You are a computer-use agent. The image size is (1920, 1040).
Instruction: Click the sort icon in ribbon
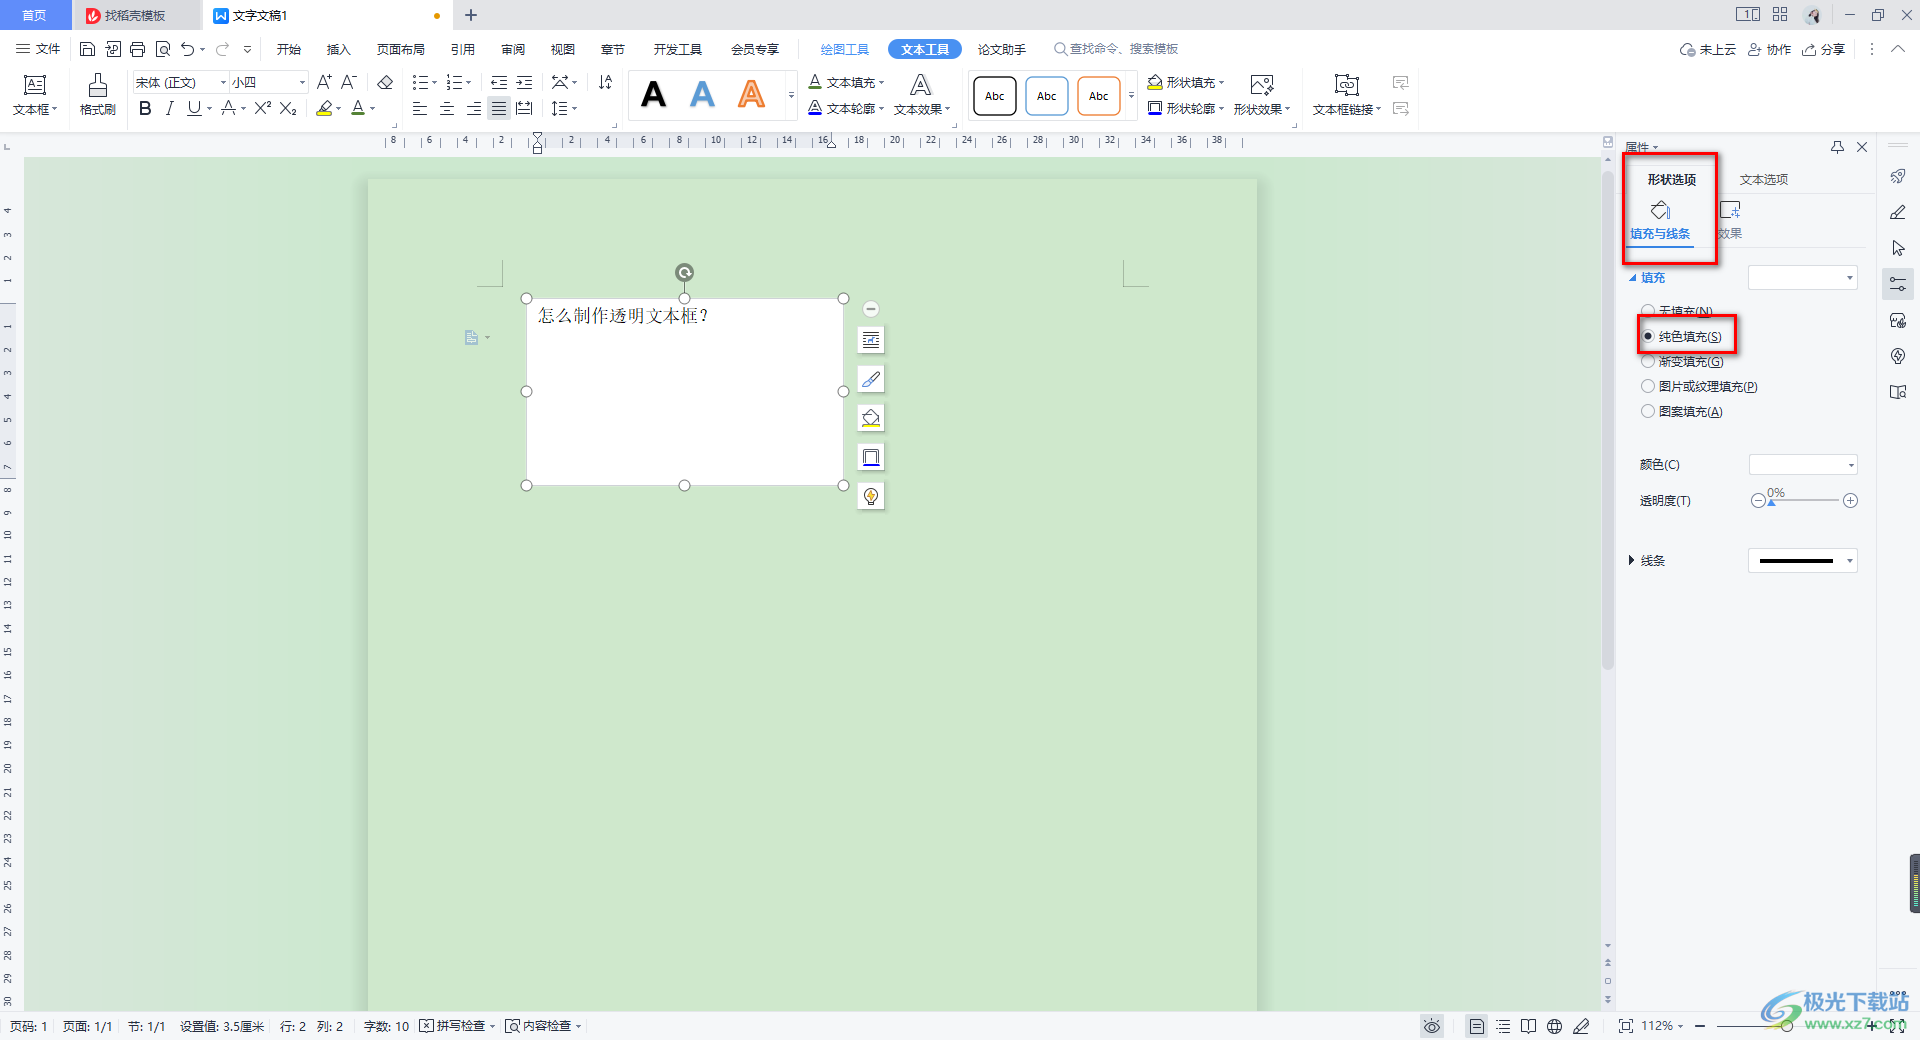605,82
